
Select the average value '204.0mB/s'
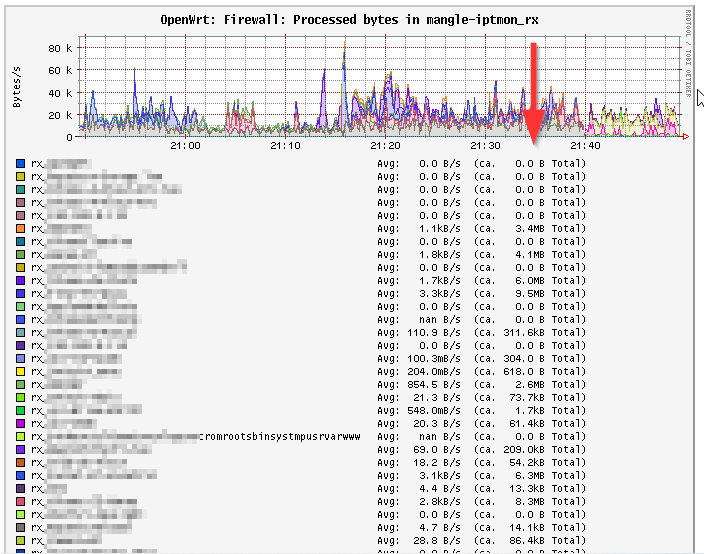[434, 372]
